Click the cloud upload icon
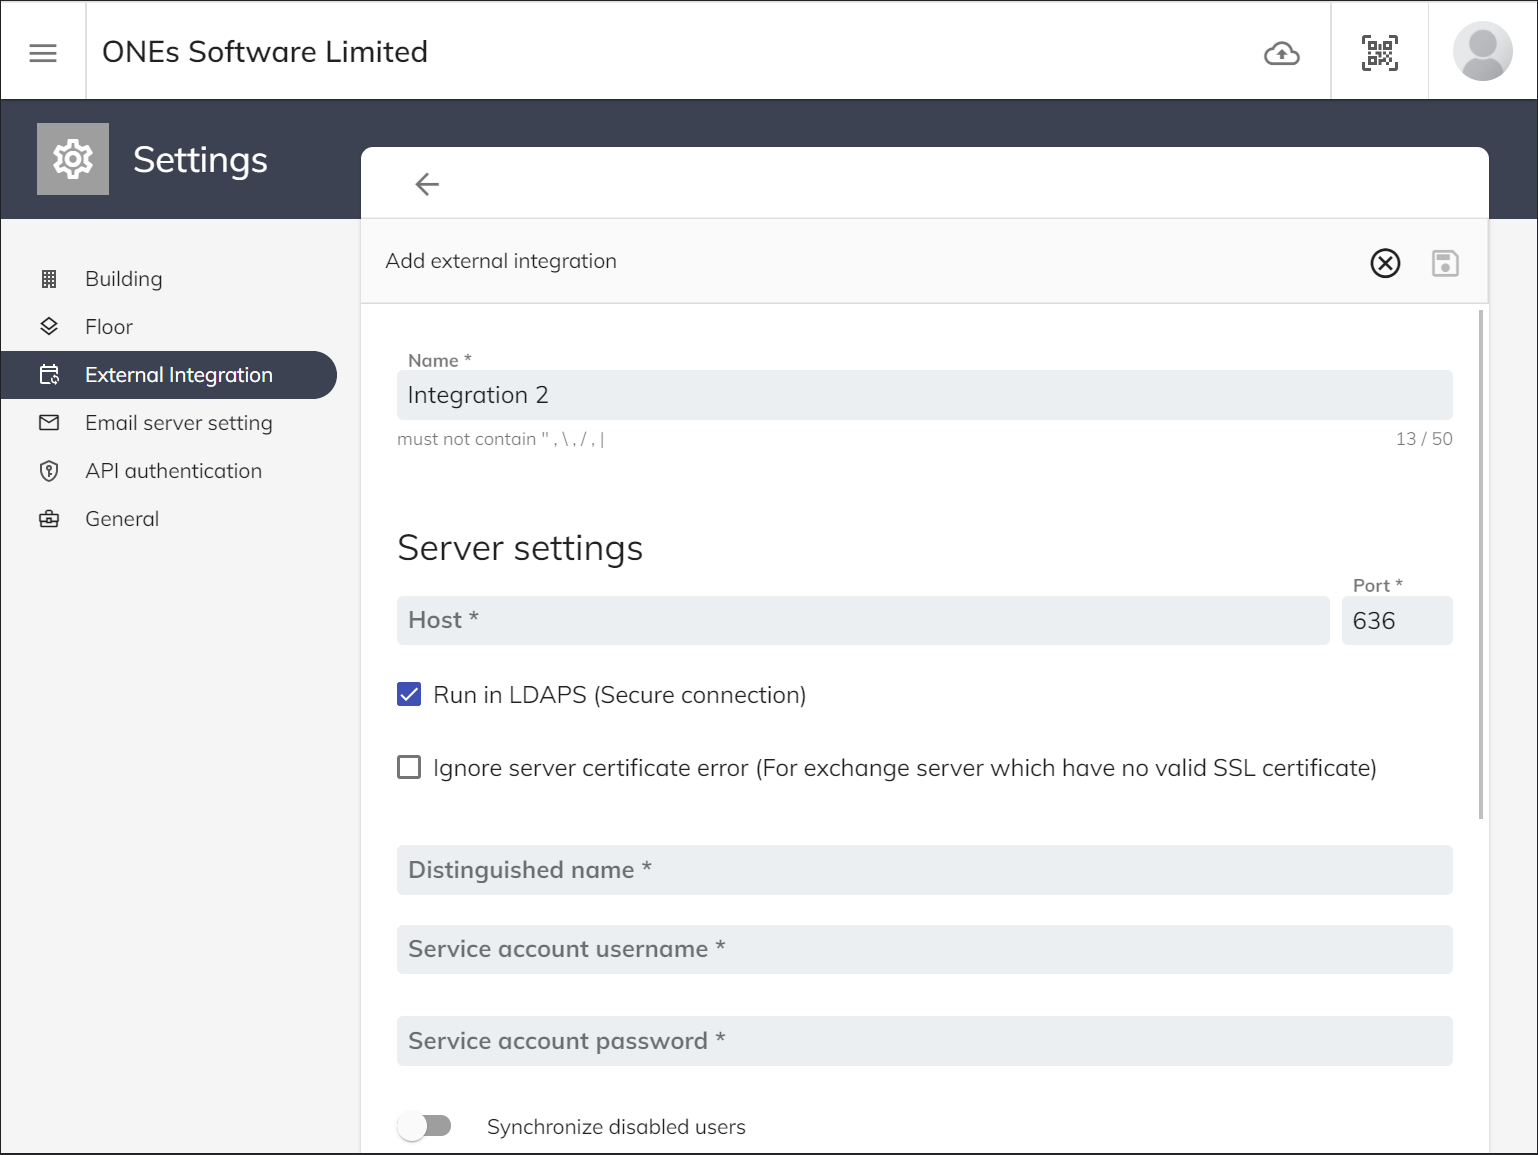Screen dimensions: 1538x1155 (1282, 53)
